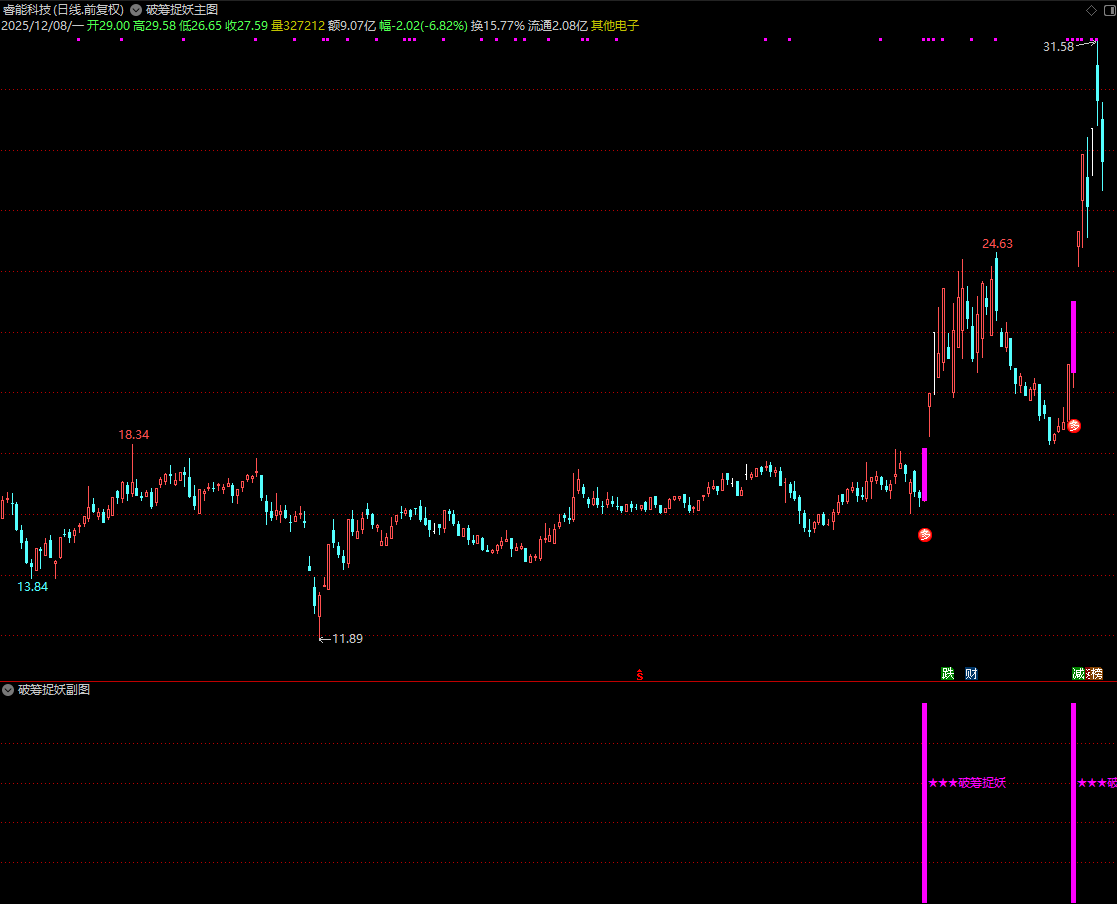
Task: Expand the 破筹捉妖副图 indicator dropdown arrow
Action: [8, 690]
